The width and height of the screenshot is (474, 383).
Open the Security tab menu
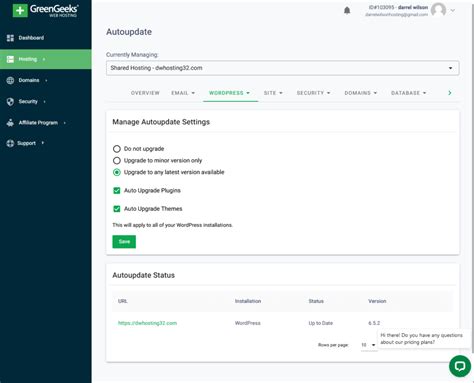[x=313, y=93]
